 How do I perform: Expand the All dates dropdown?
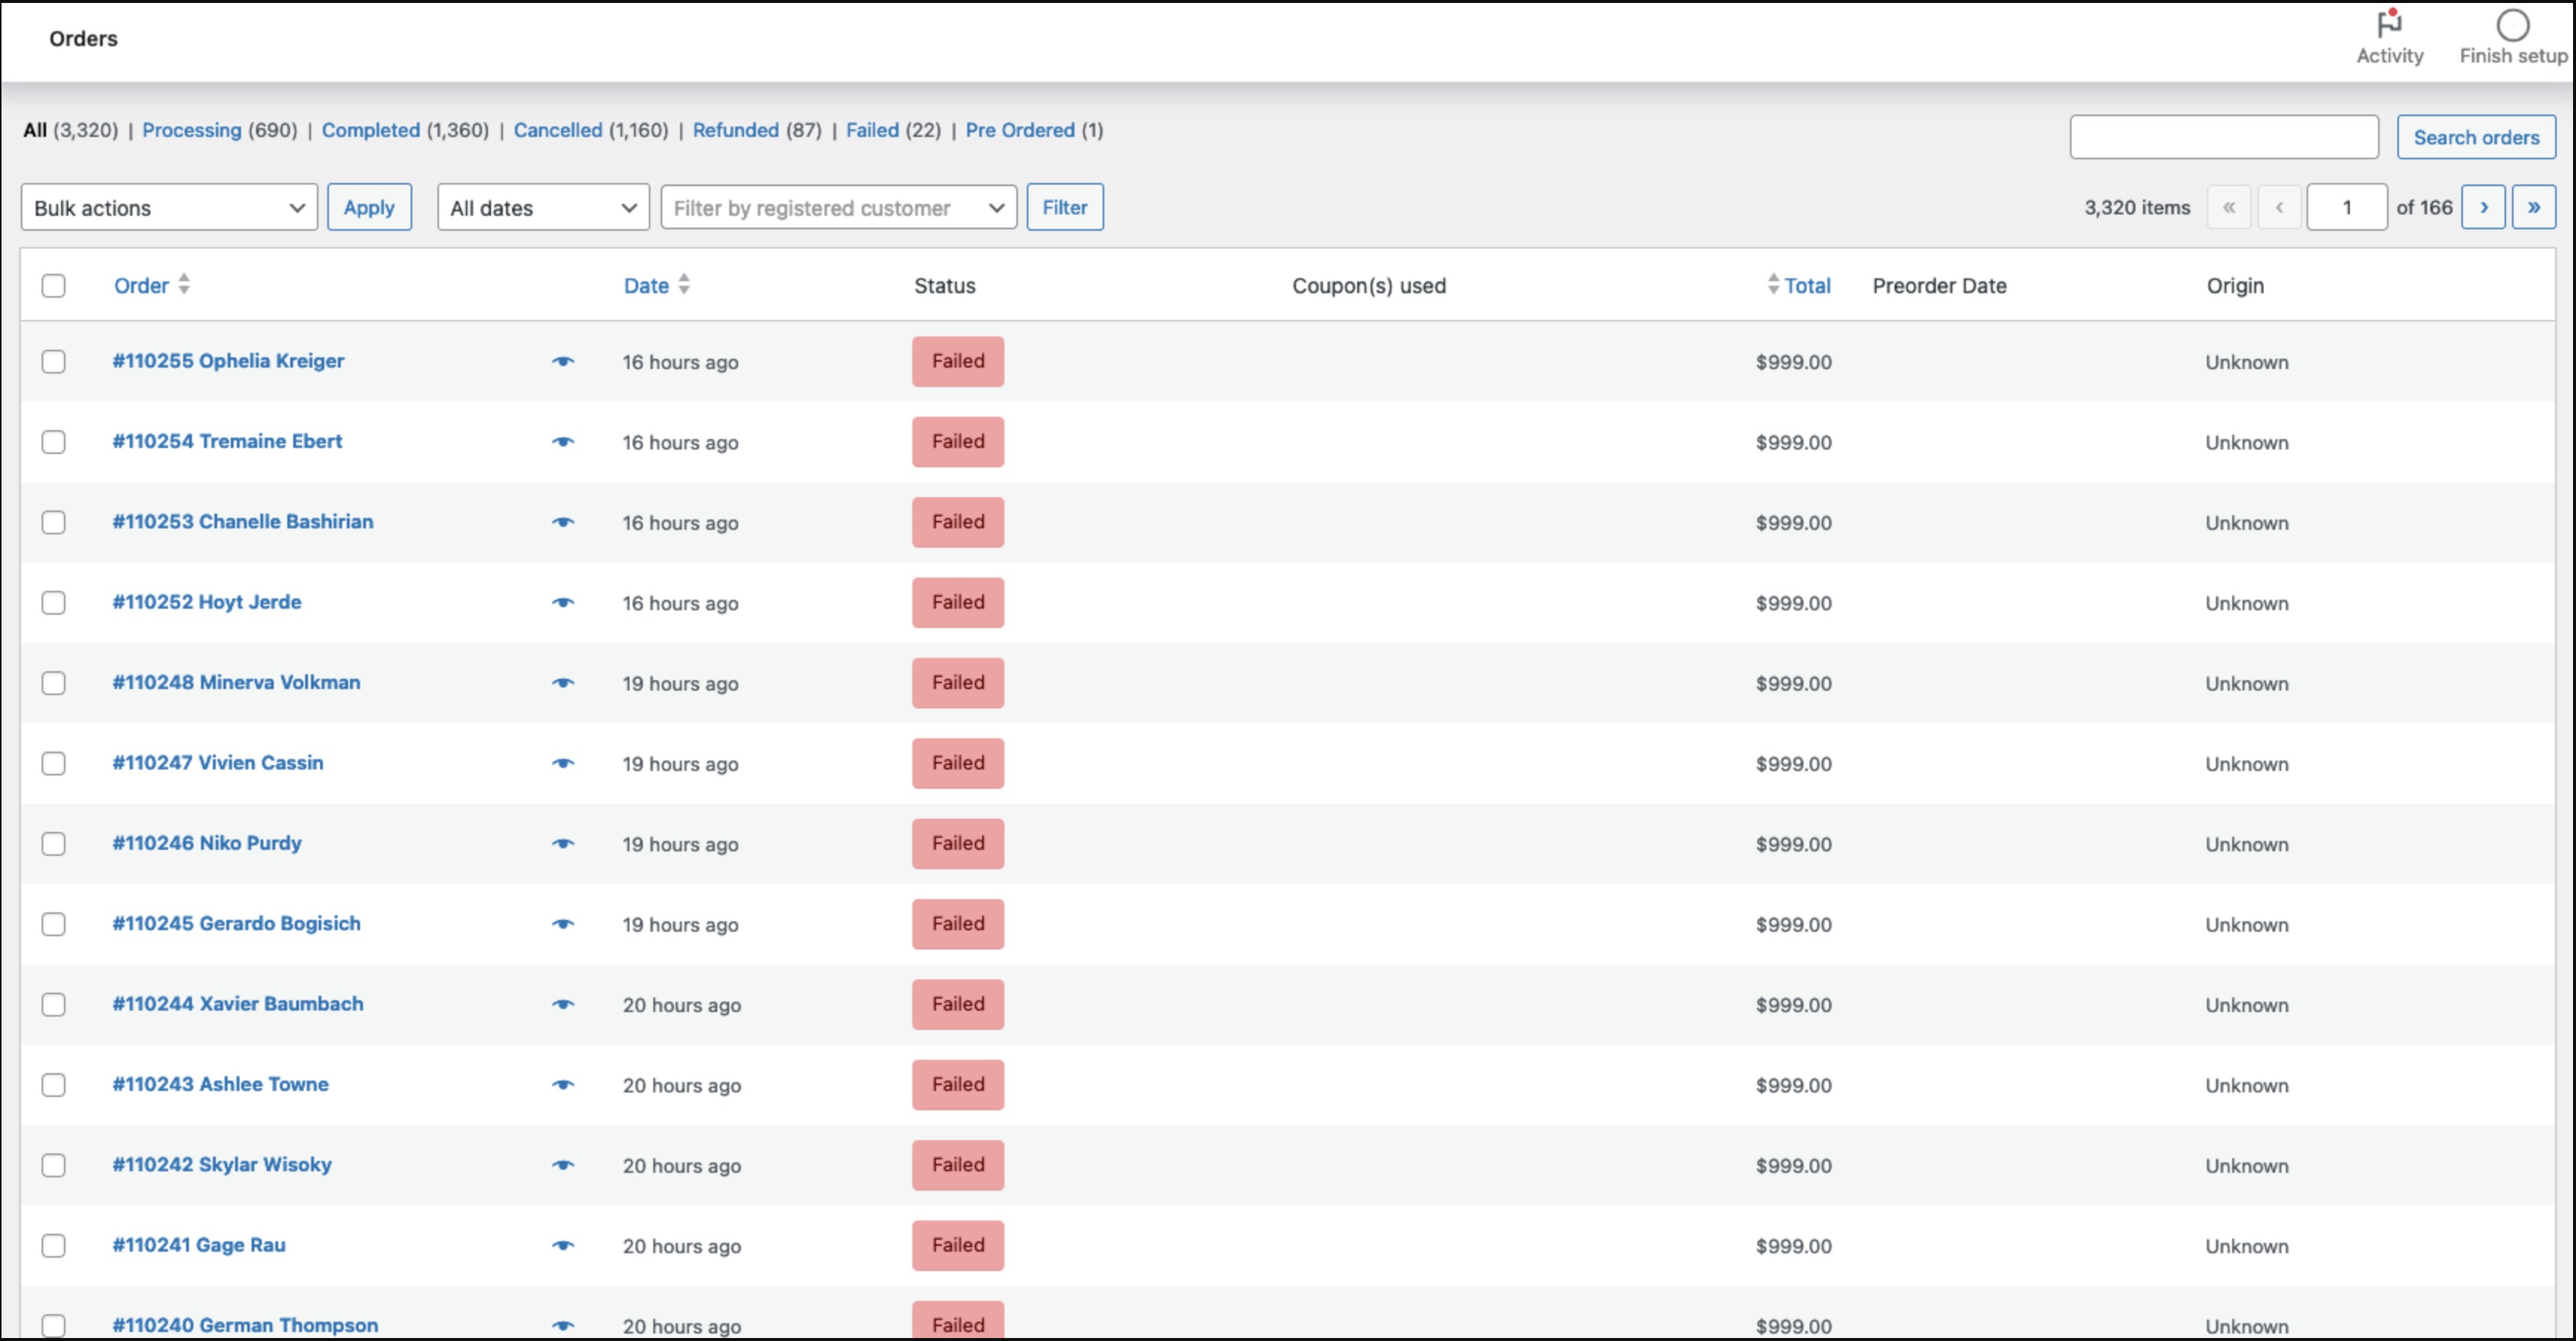(x=543, y=208)
